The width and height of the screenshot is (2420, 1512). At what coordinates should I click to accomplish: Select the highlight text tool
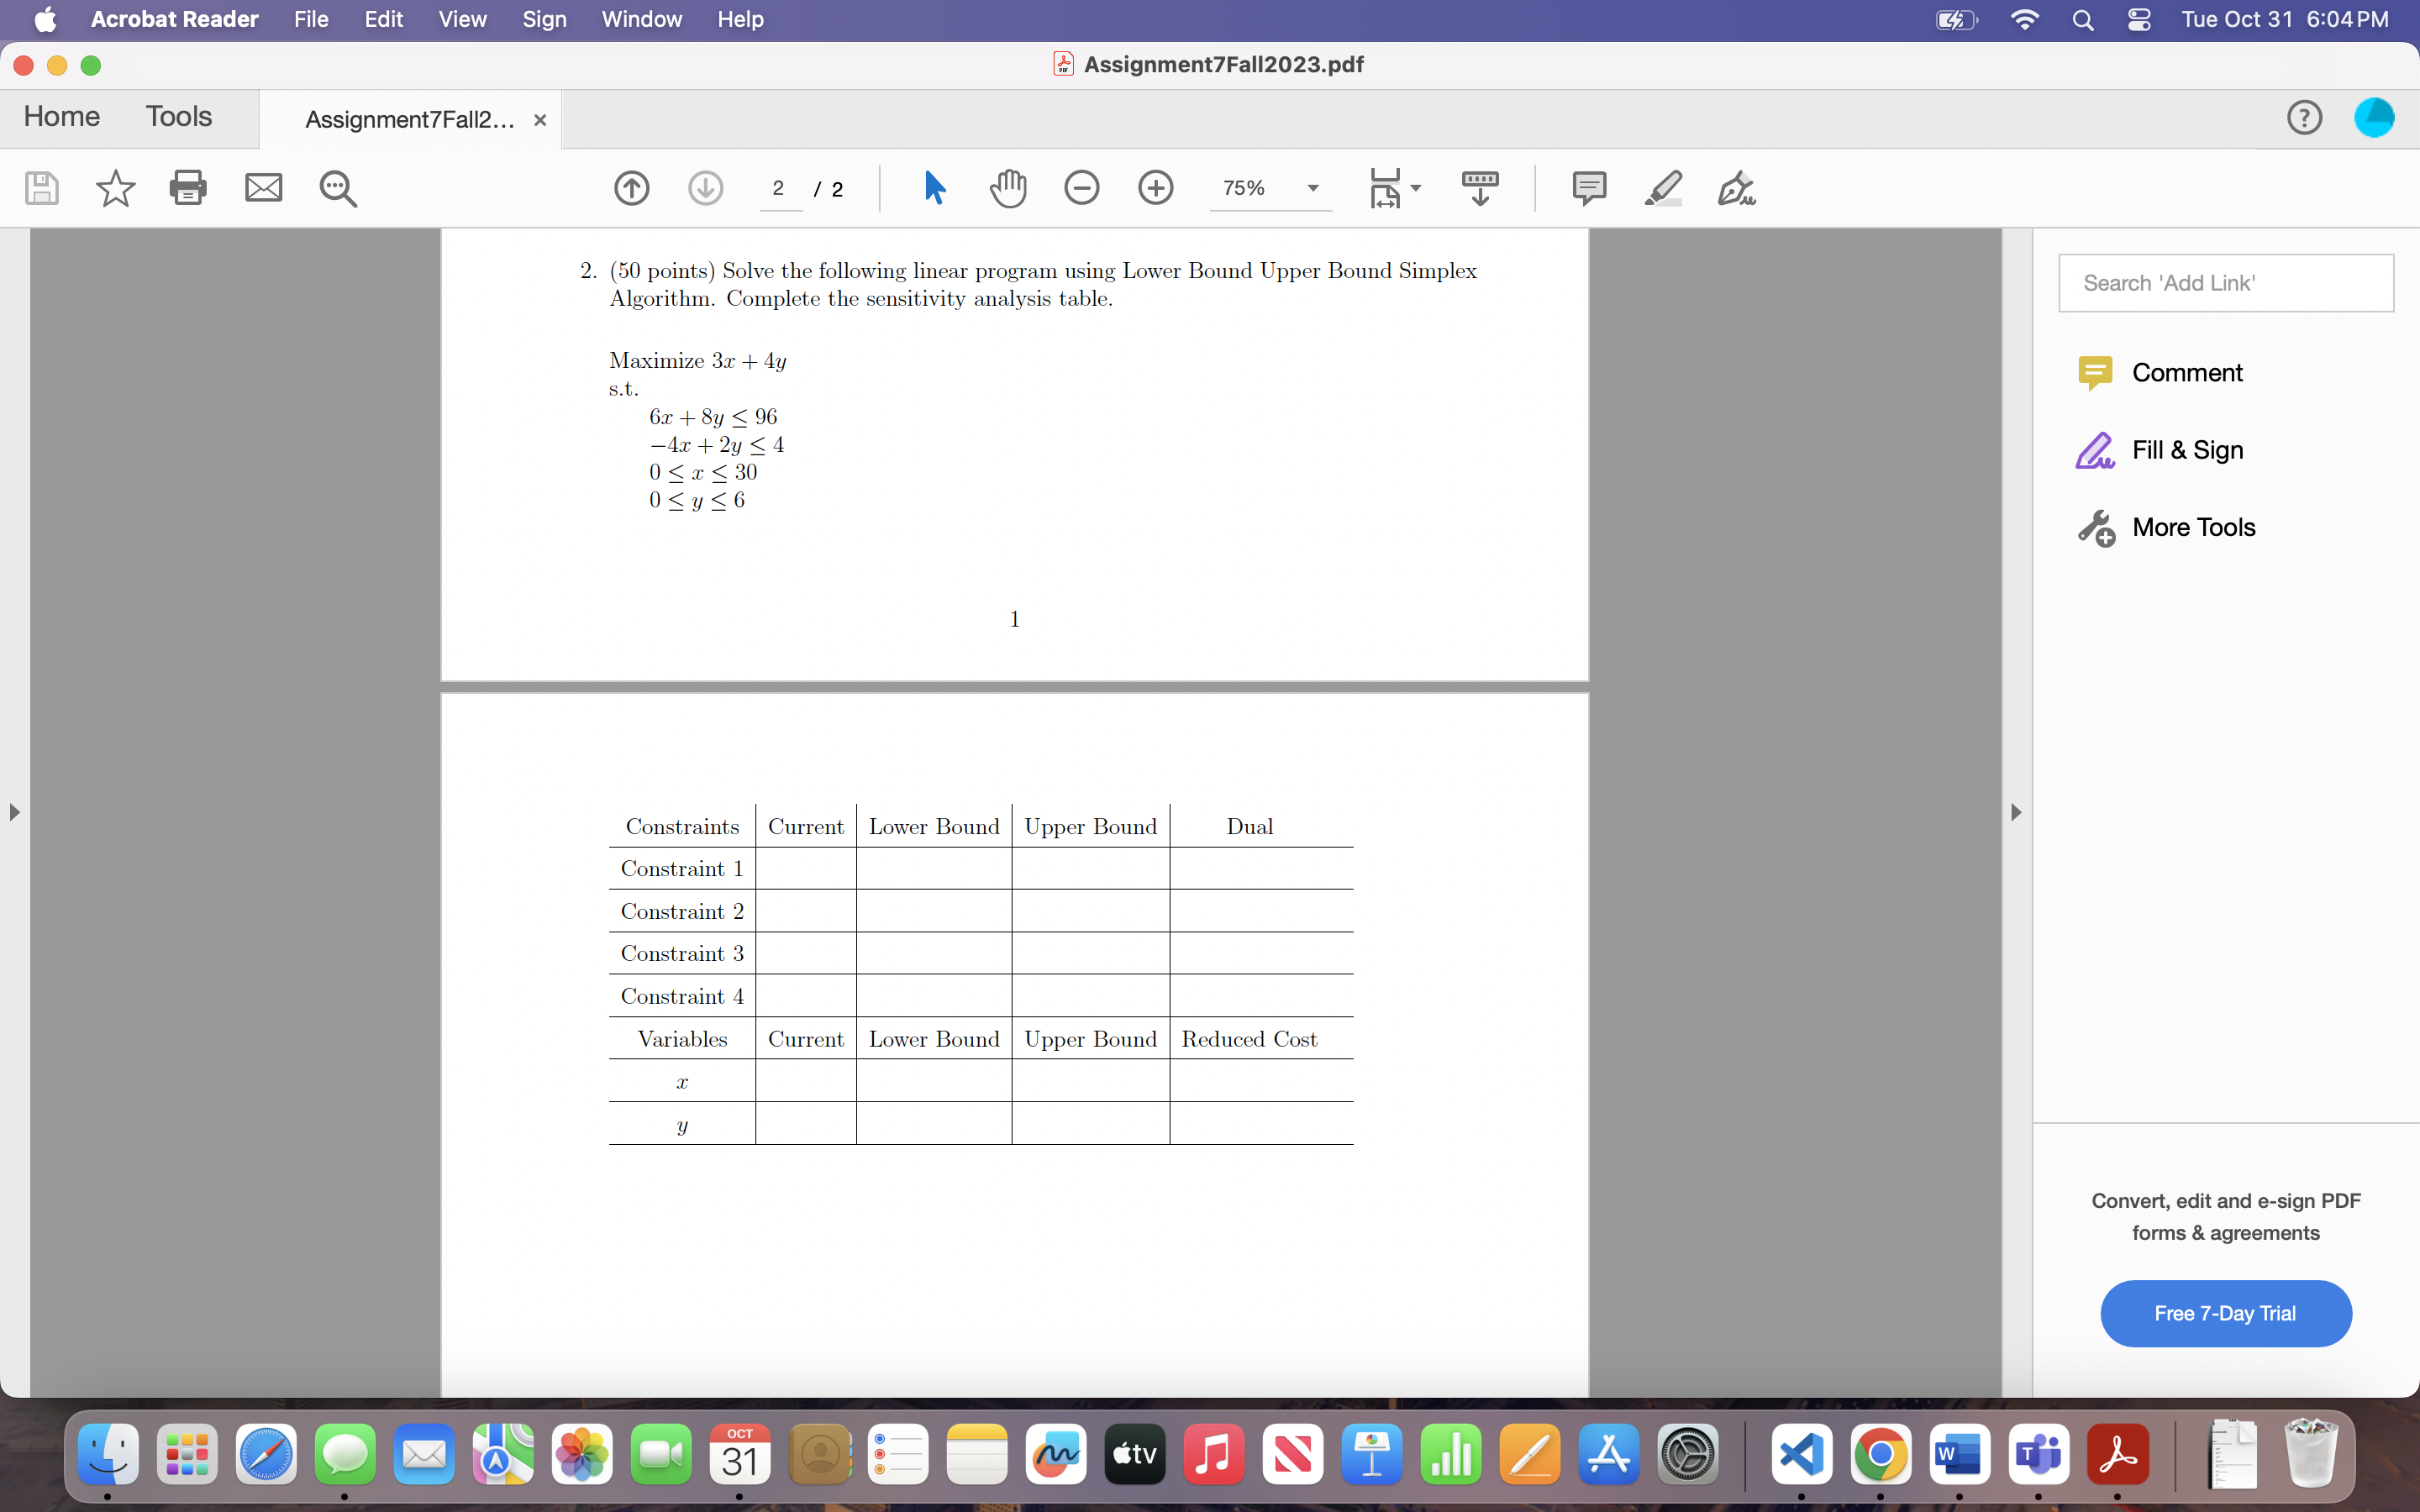click(1663, 188)
